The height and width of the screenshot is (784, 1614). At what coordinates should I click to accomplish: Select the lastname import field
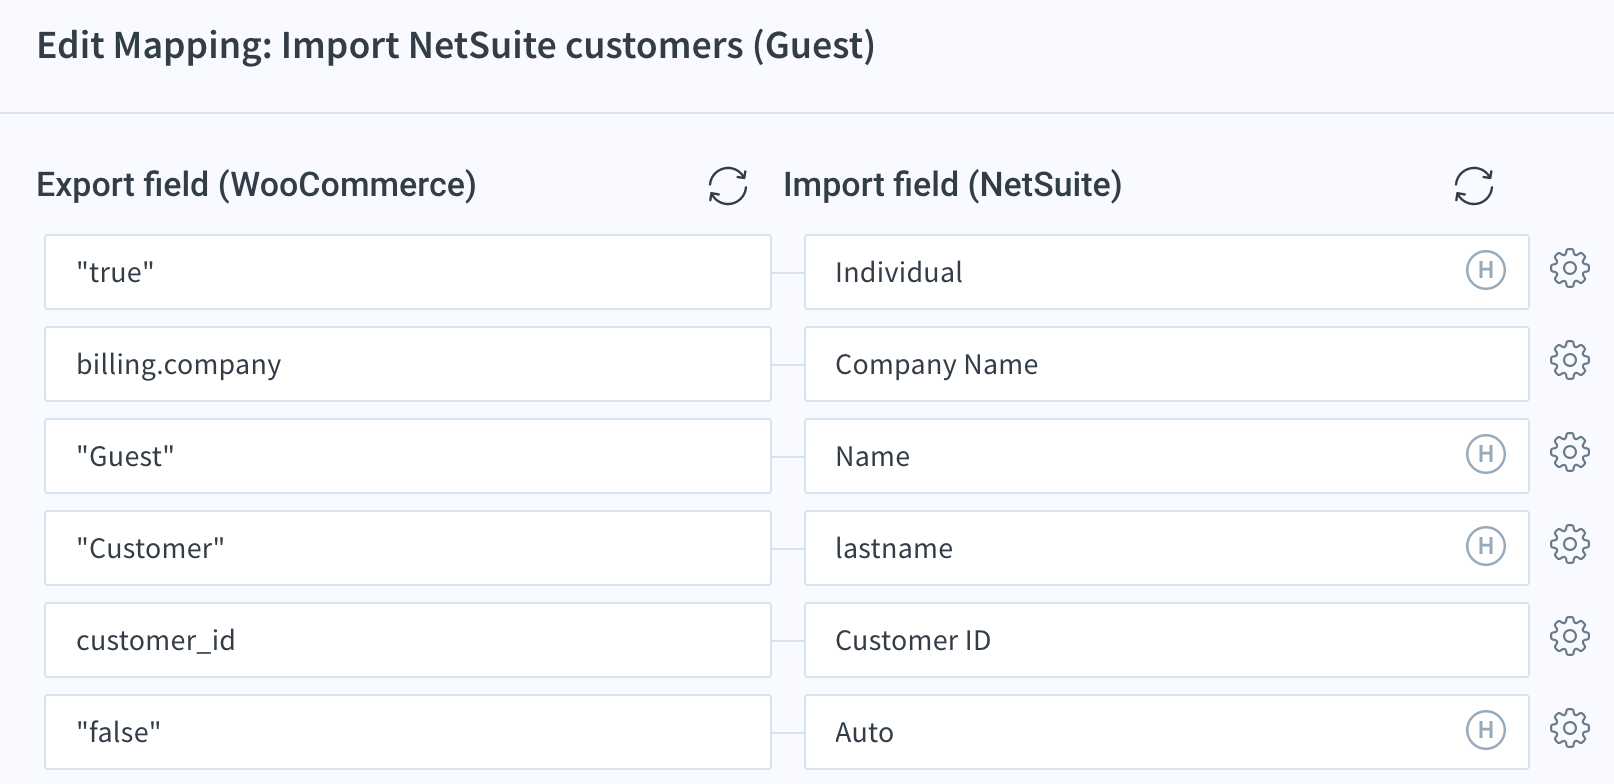(1167, 548)
